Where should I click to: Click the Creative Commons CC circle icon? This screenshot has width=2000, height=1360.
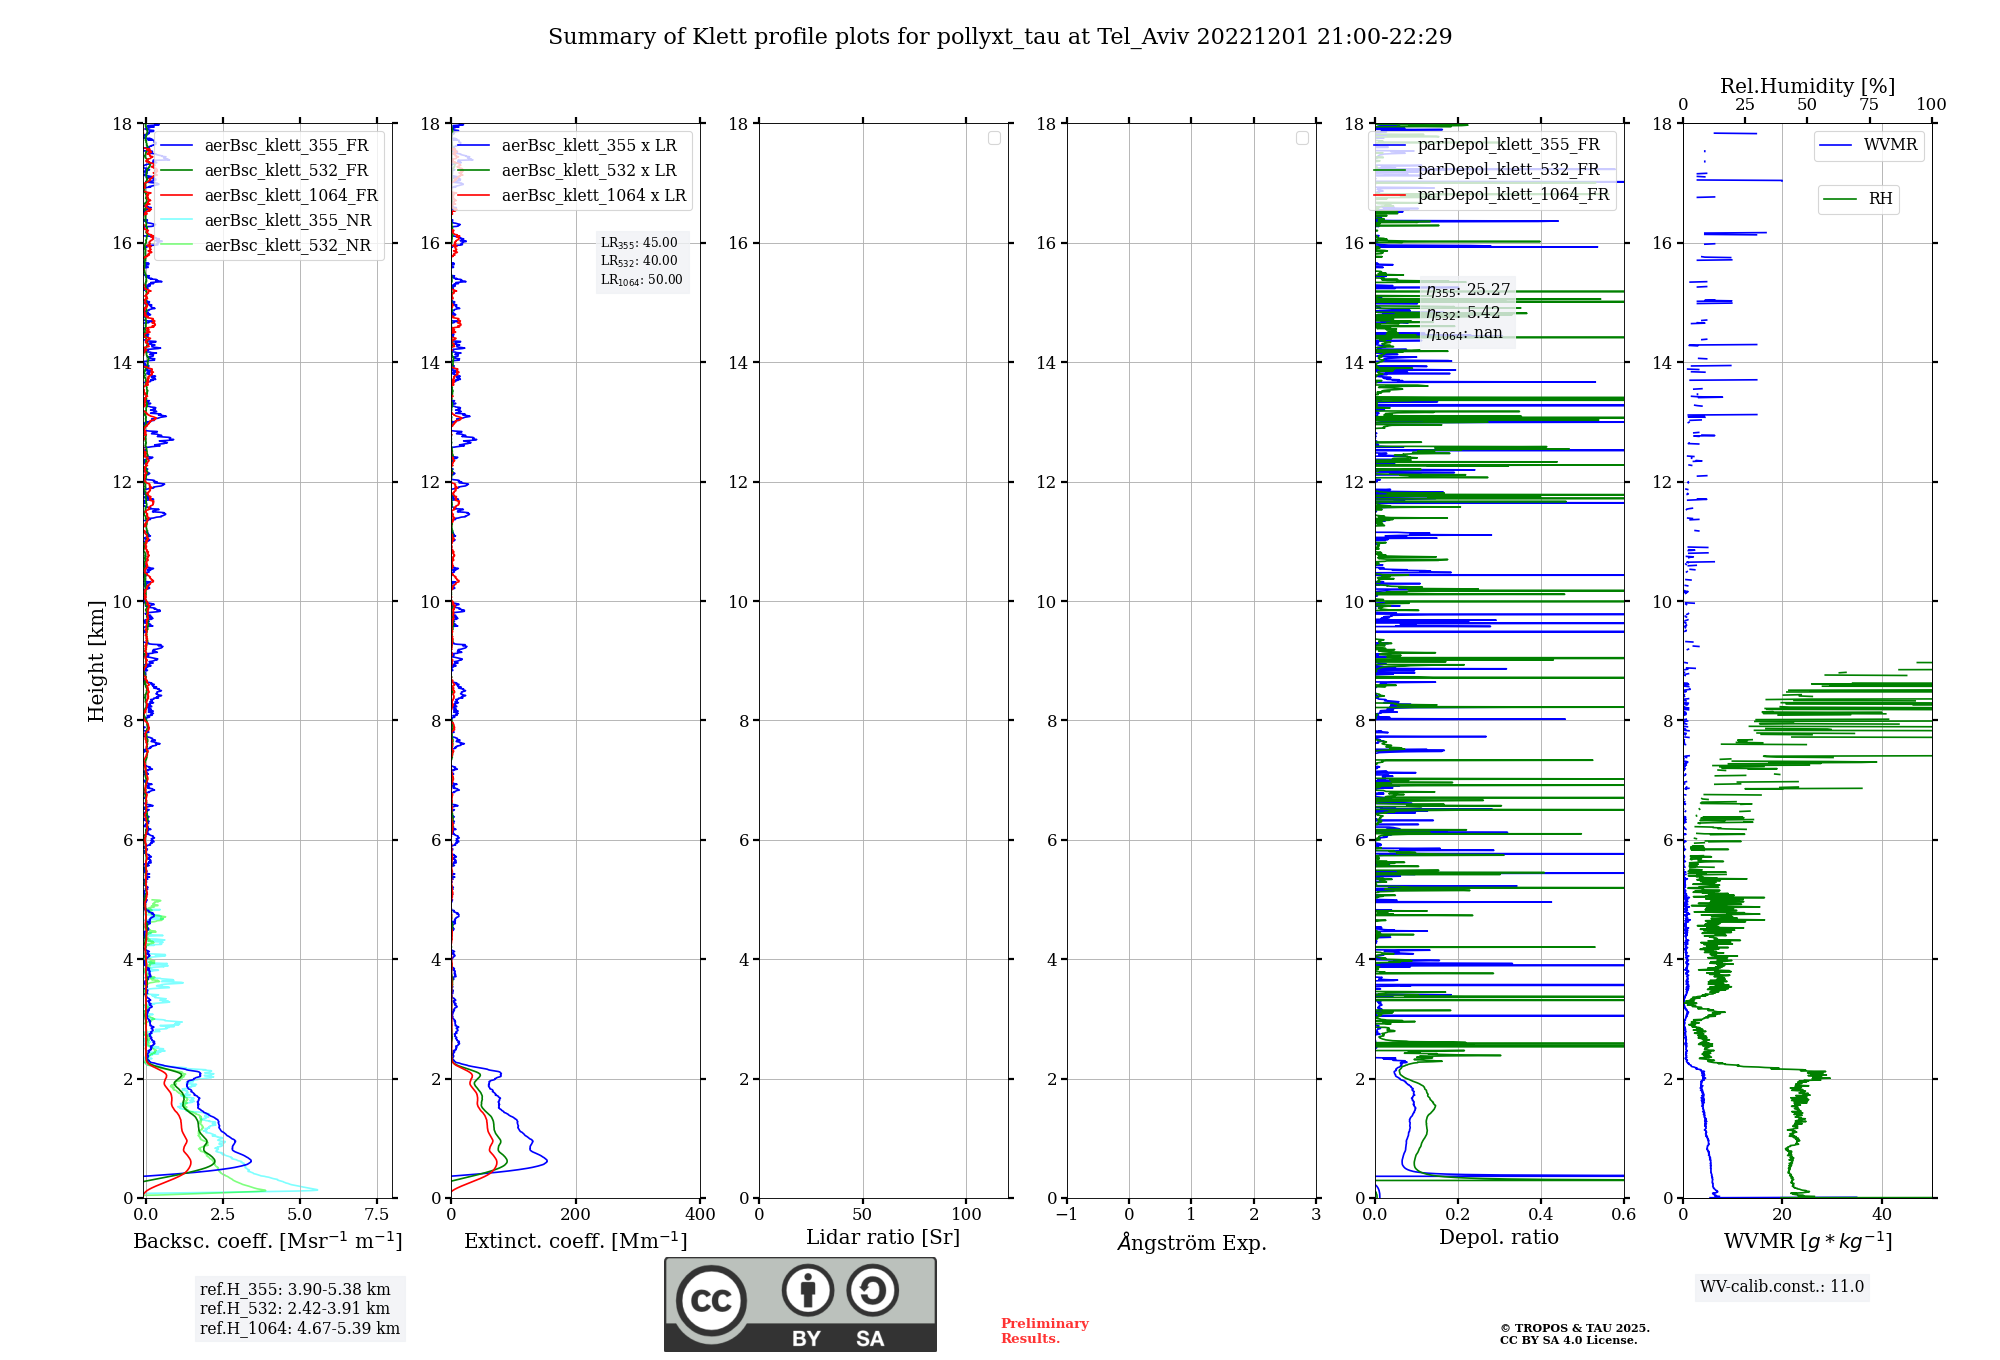click(711, 1300)
